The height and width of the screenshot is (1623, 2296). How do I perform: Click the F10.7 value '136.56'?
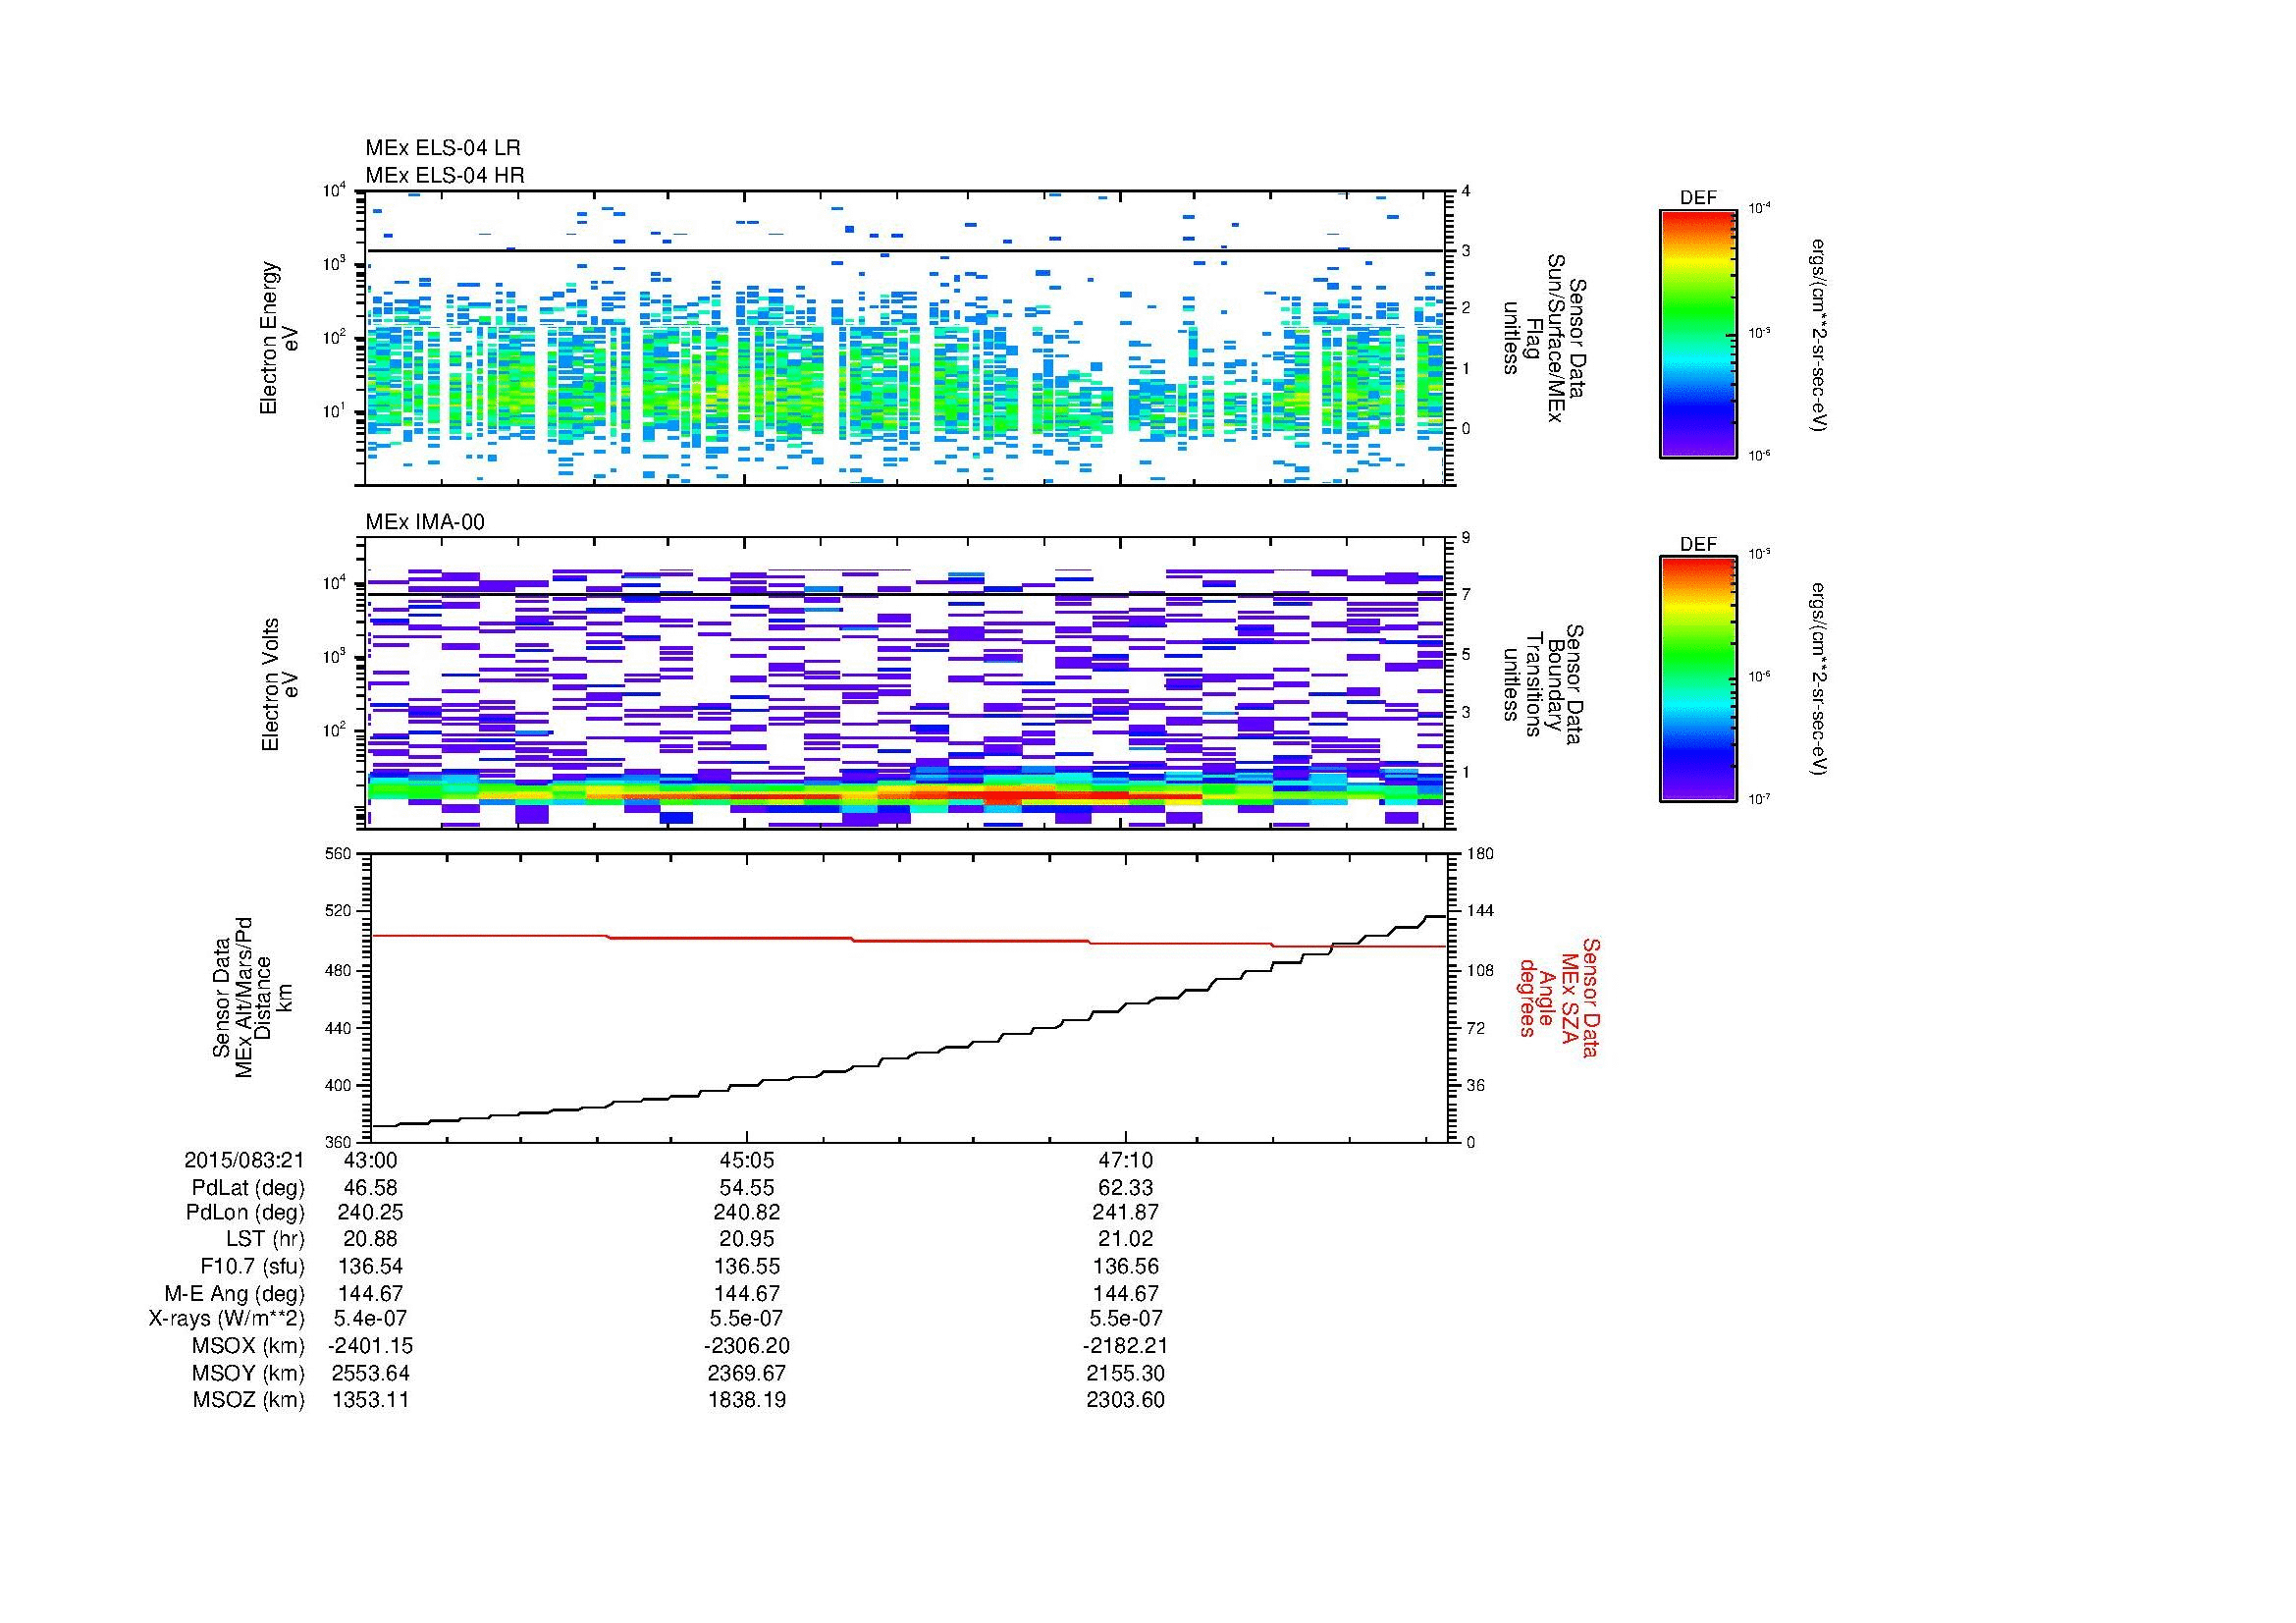coord(1126,1266)
